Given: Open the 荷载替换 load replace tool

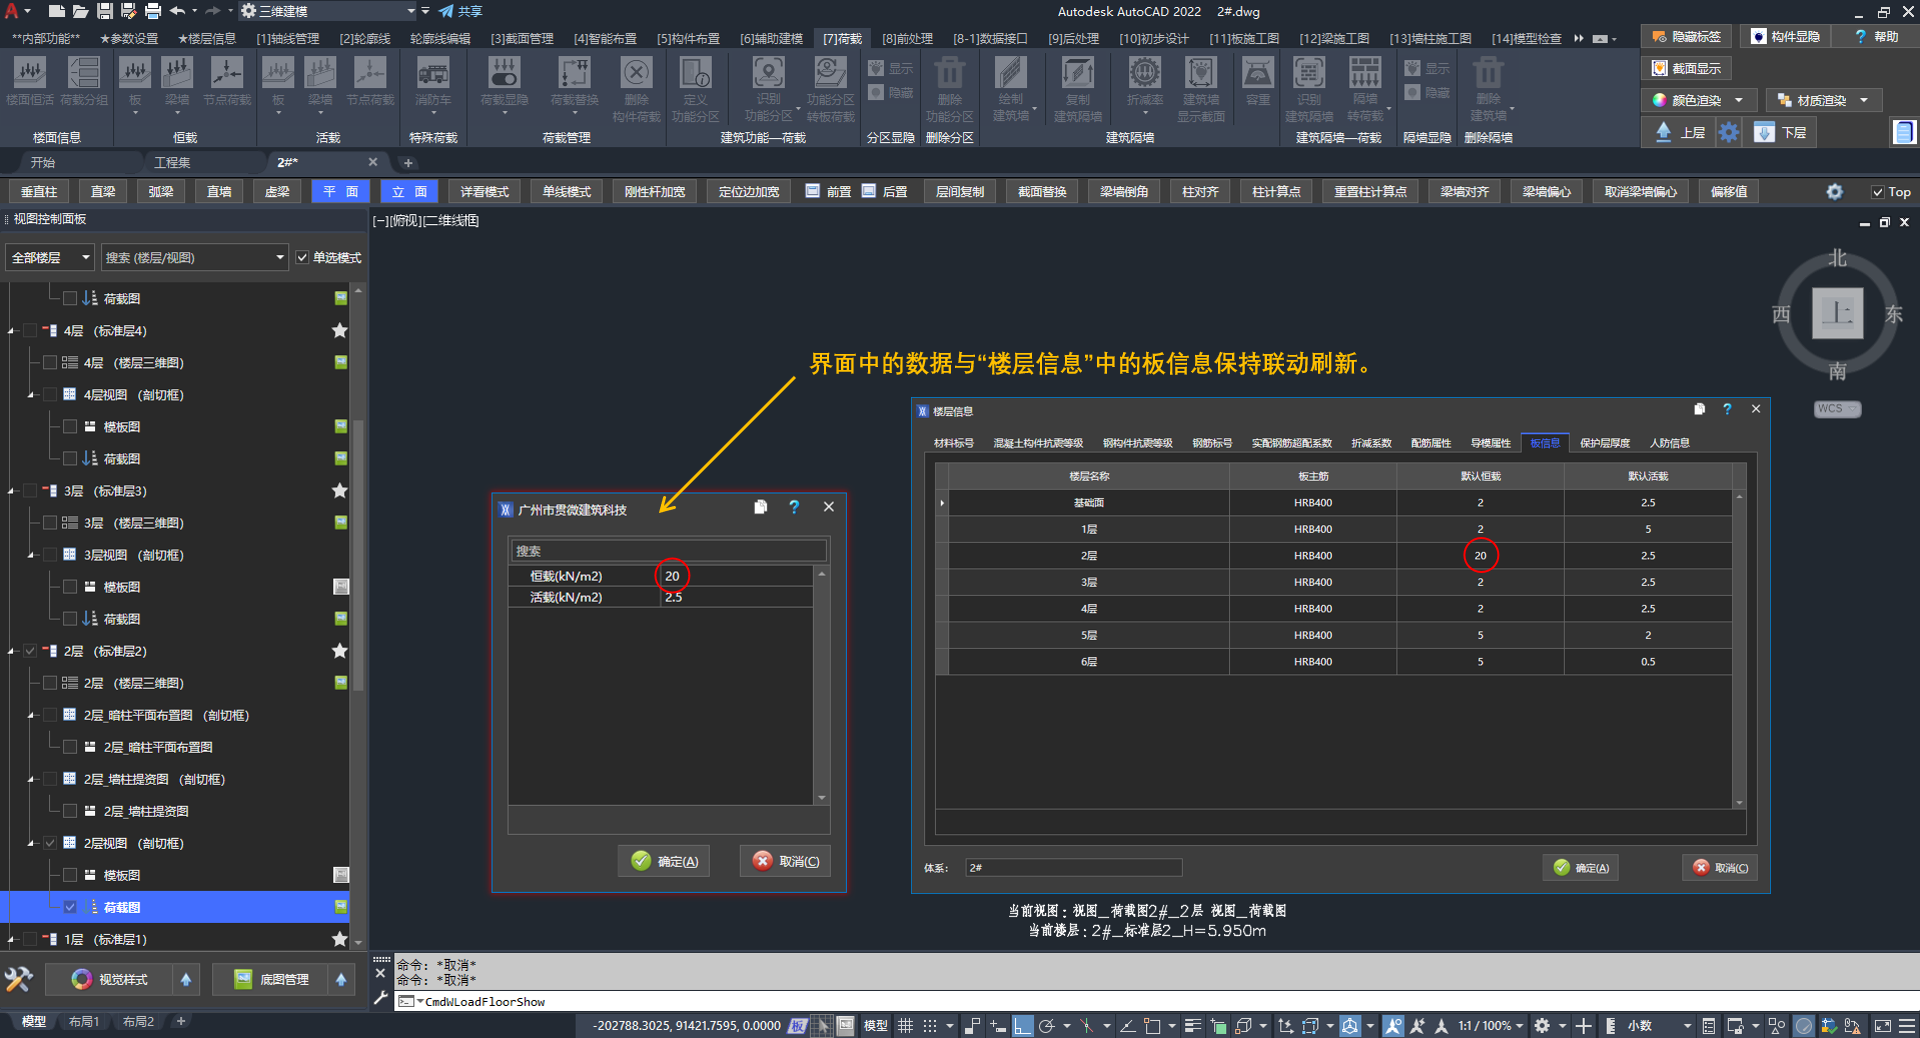Looking at the screenshot, I should 574,80.
